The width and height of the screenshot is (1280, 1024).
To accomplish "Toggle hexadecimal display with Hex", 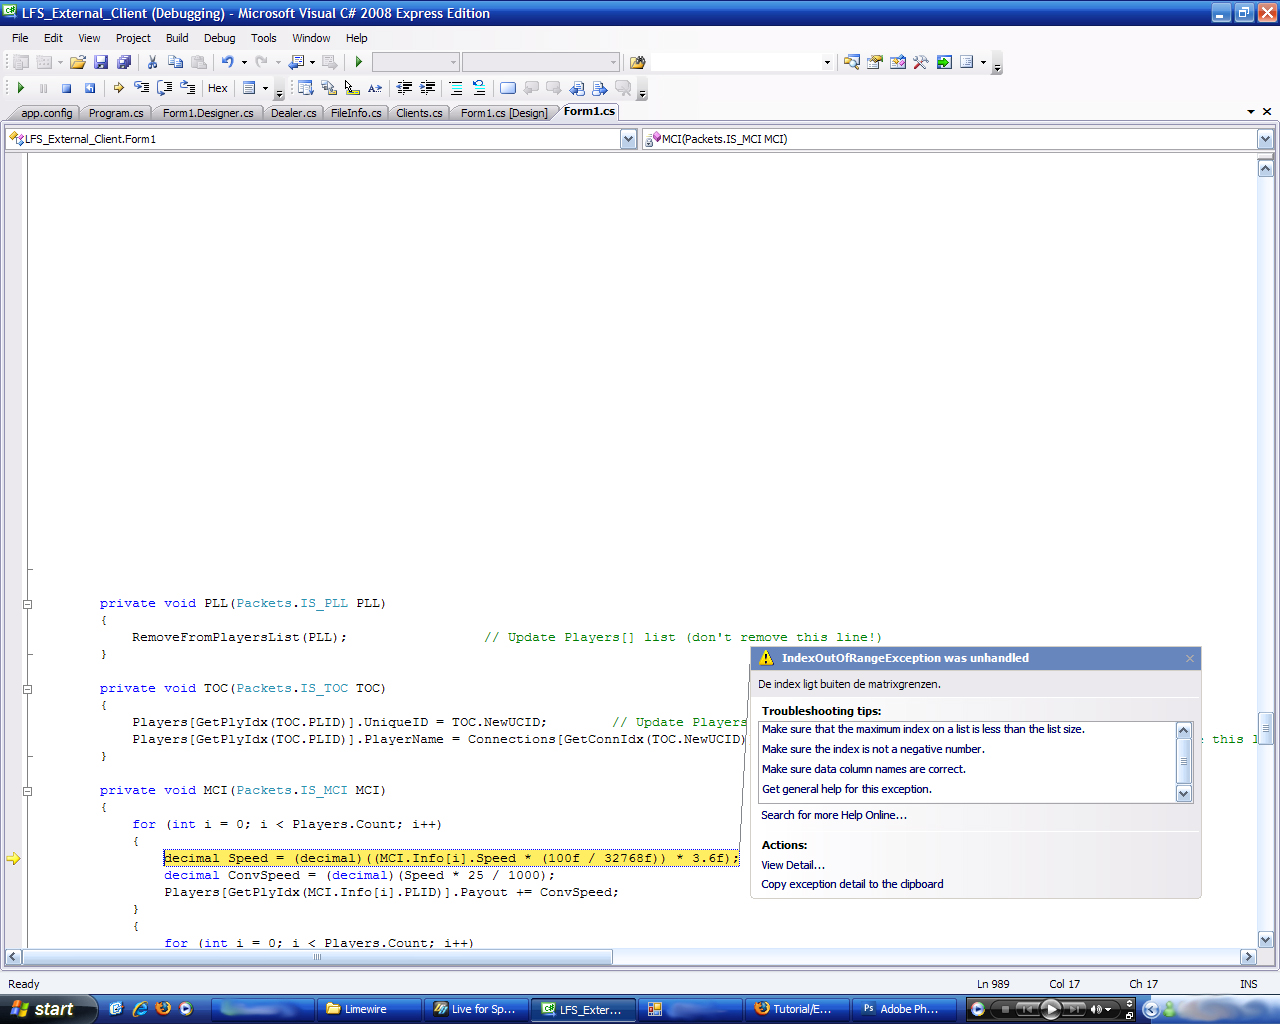I will click(218, 88).
